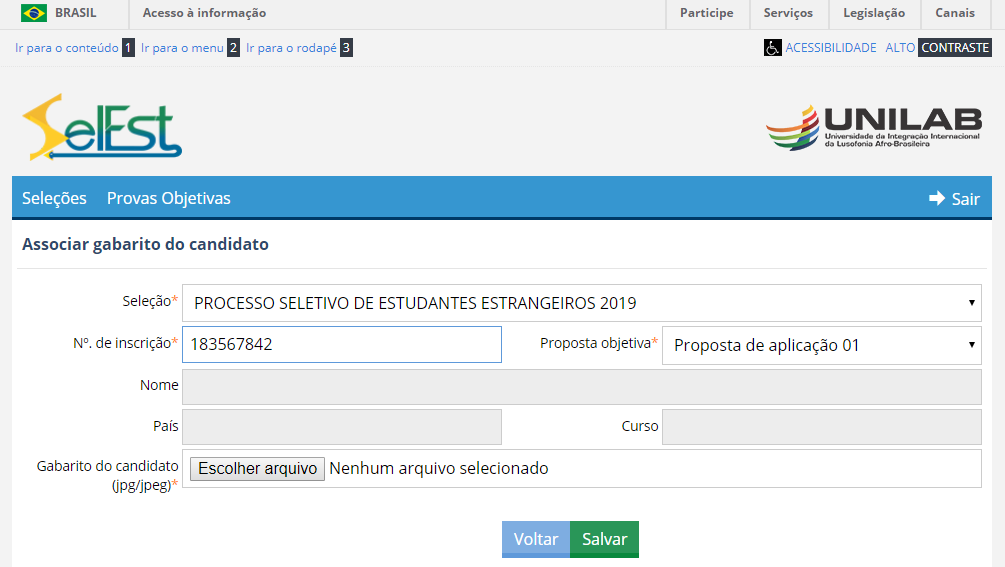The width and height of the screenshot is (1005, 567).
Task: Click the Associar gabarito do candidato heading
Action: pos(145,244)
